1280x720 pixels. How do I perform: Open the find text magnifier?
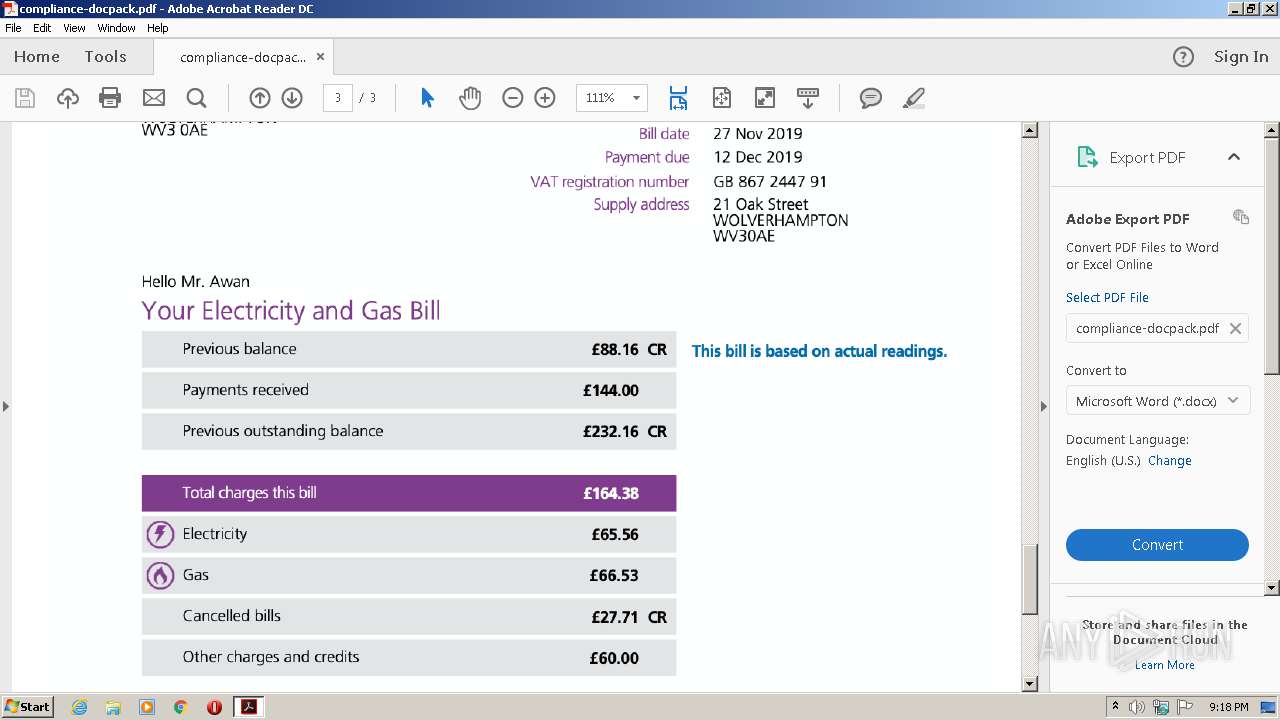coord(196,98)
